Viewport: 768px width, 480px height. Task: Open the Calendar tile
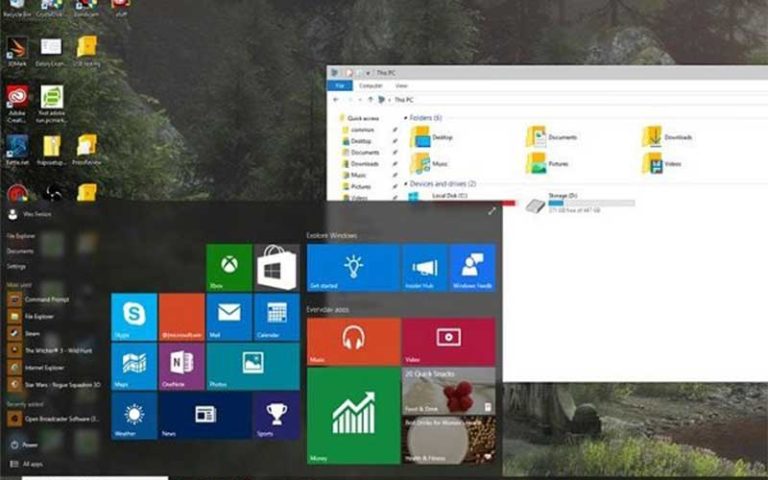[277, 317]
